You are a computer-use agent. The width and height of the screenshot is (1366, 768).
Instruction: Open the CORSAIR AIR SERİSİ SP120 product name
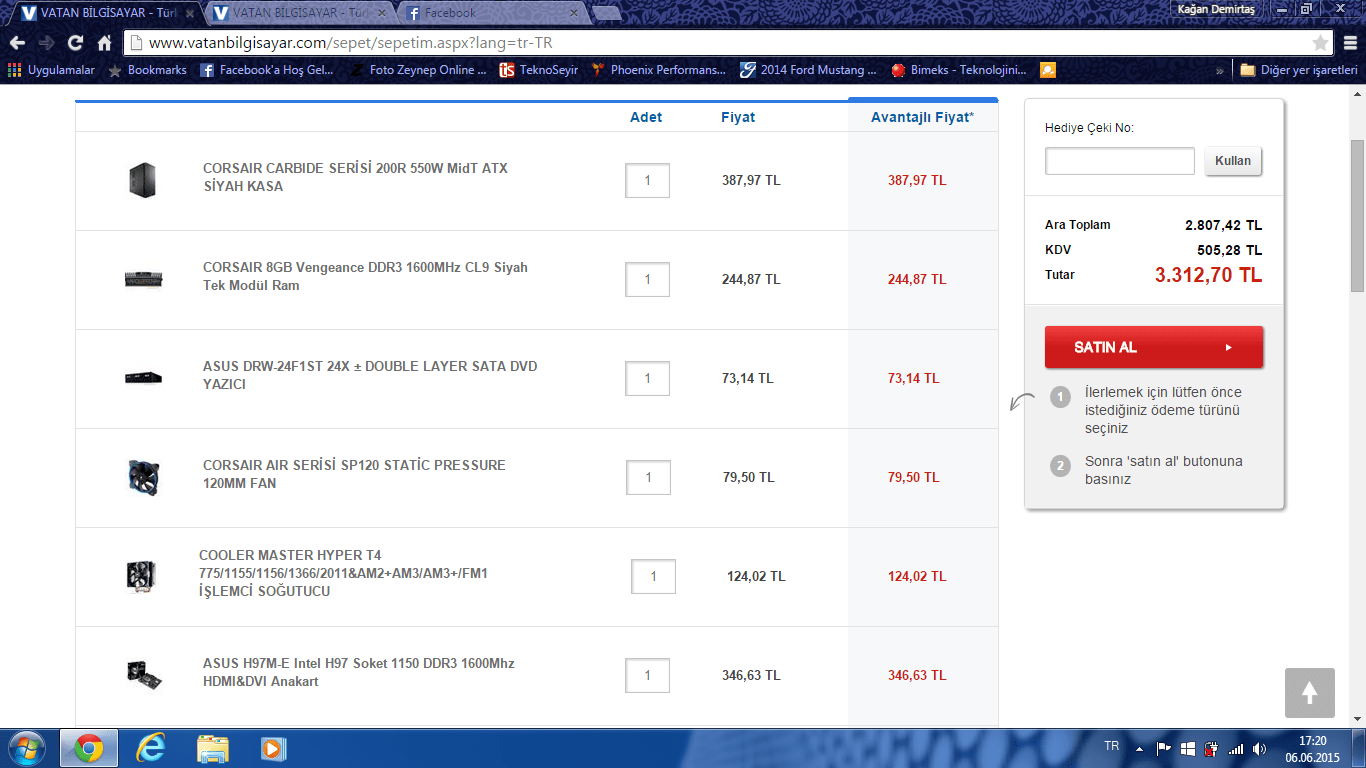click(x=354, y=474)
